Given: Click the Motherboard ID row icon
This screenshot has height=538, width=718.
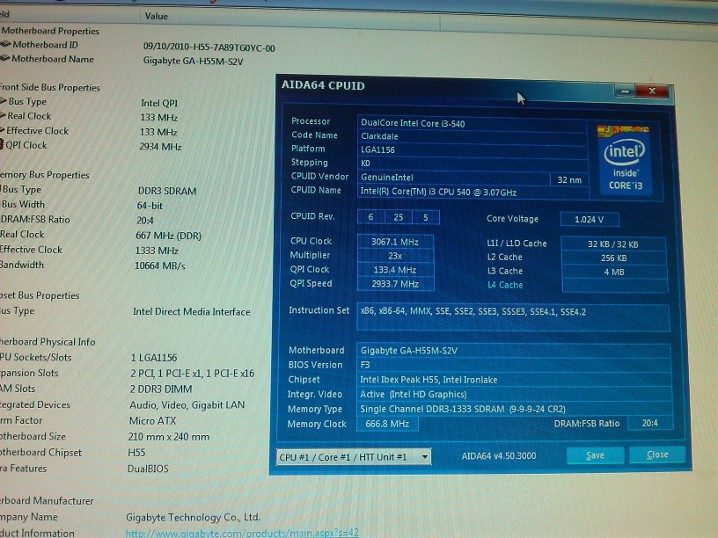Looking at the screenshot, I should click(x=5, y=44).
